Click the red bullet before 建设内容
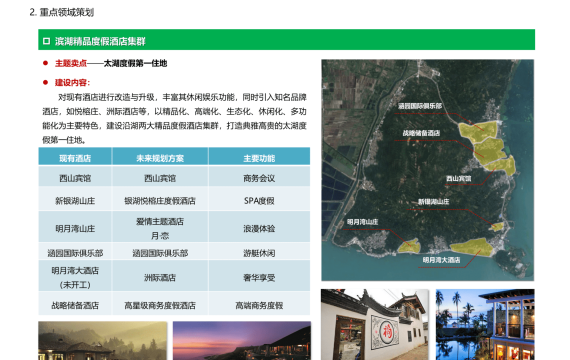 coord(45,82)
